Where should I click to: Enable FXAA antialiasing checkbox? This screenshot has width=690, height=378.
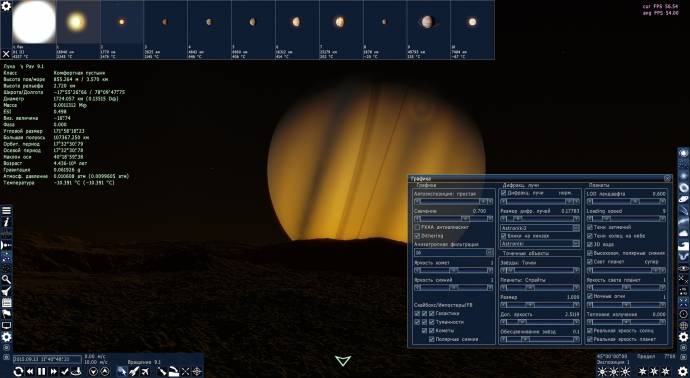click(417, 228)
